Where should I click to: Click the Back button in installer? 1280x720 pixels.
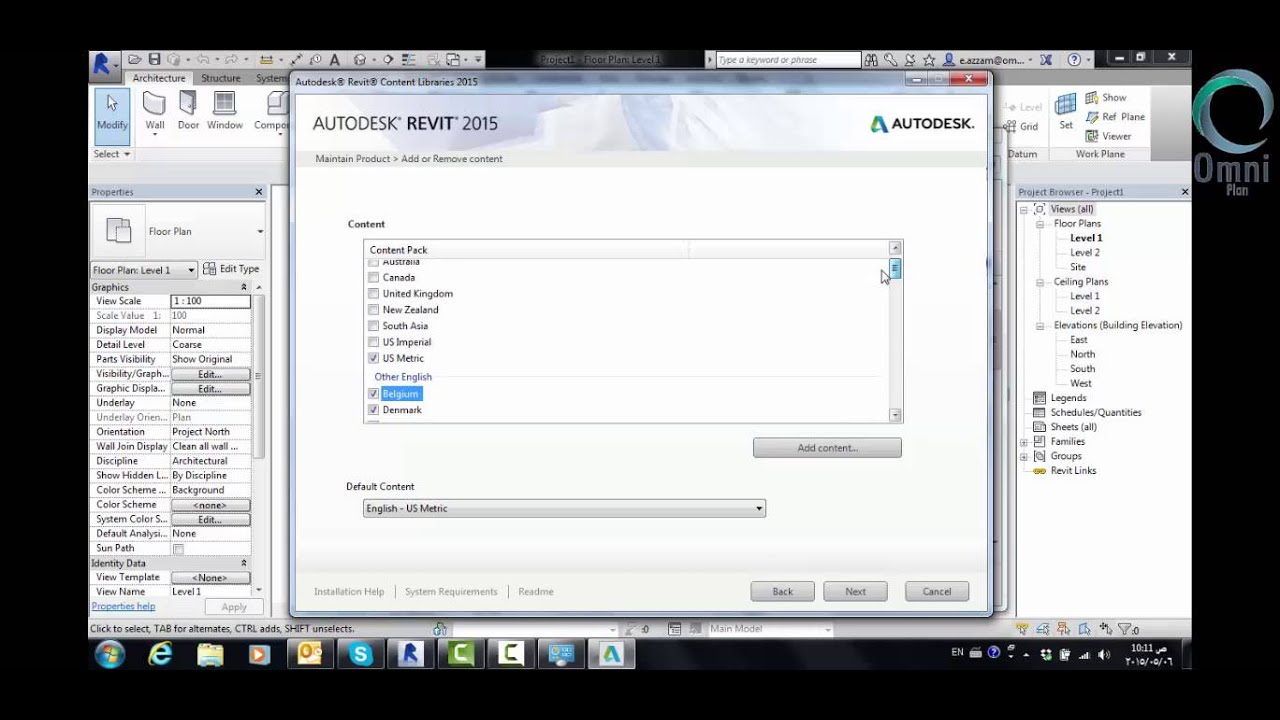point(782,591)
